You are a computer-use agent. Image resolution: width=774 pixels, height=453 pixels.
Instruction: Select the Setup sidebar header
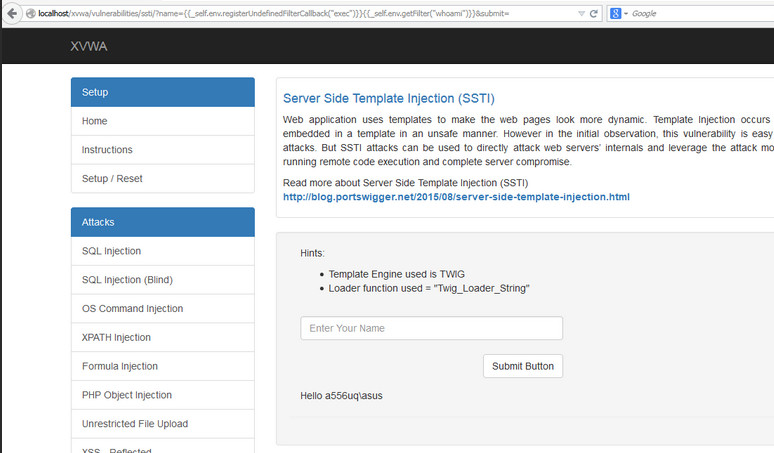pyautogui.click(x=163, y=92)
